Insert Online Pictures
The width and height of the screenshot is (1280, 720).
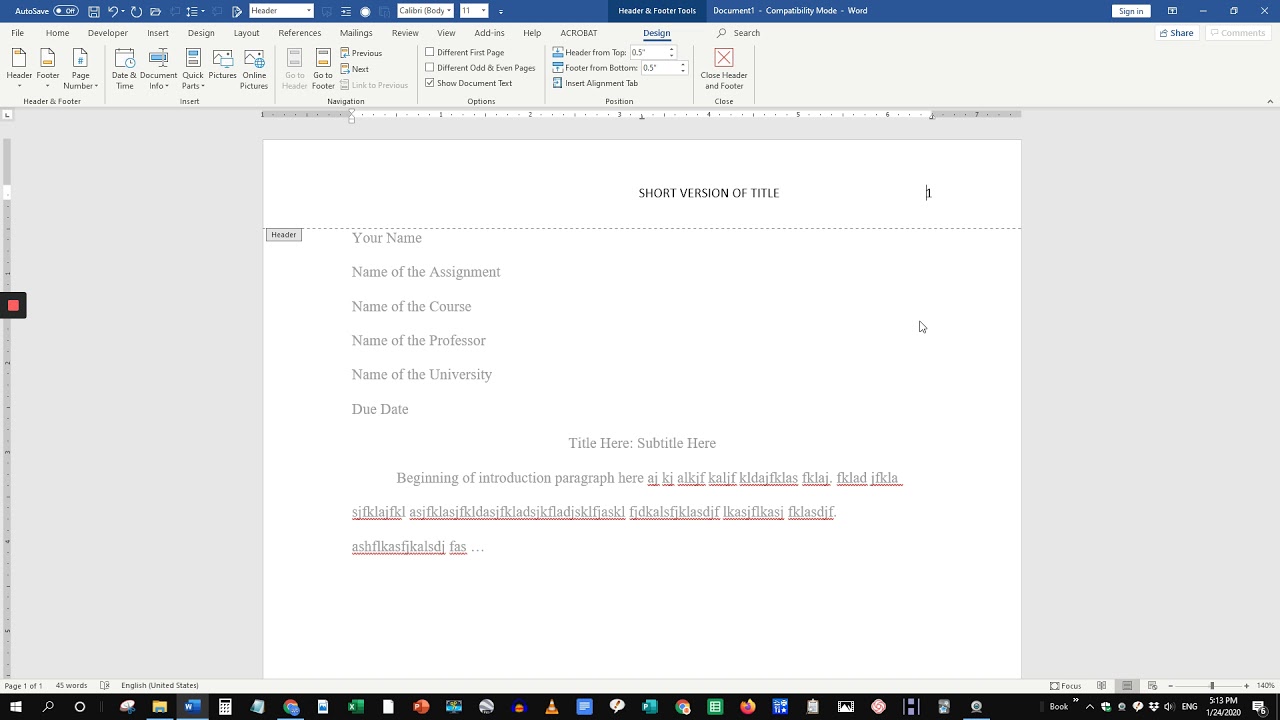(x=254, y=68)
